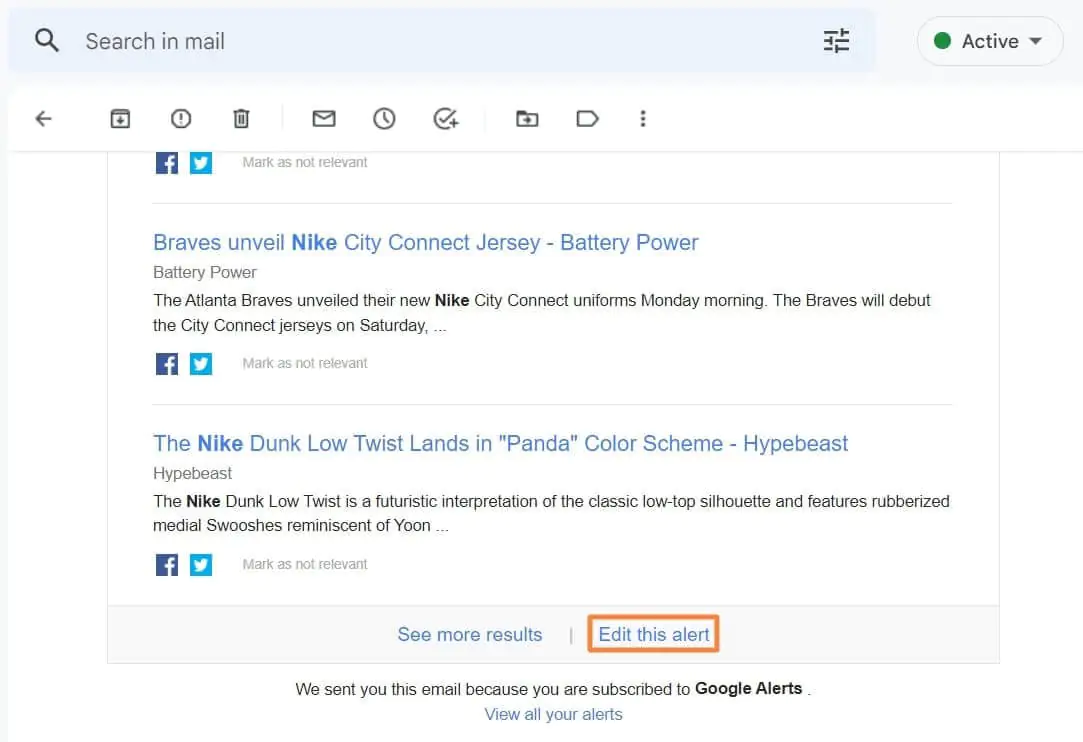The width and height of the screenshot is (1083, 742).
Task: Report this email as spam
Action: pyautogui.click(x=181, y=119)
